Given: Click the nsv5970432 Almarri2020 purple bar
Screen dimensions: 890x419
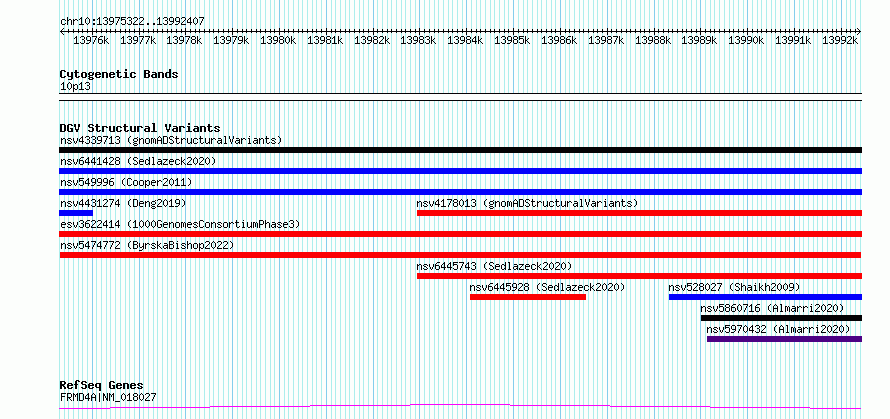Looking at the screenshot, I should tap(784, 339).
